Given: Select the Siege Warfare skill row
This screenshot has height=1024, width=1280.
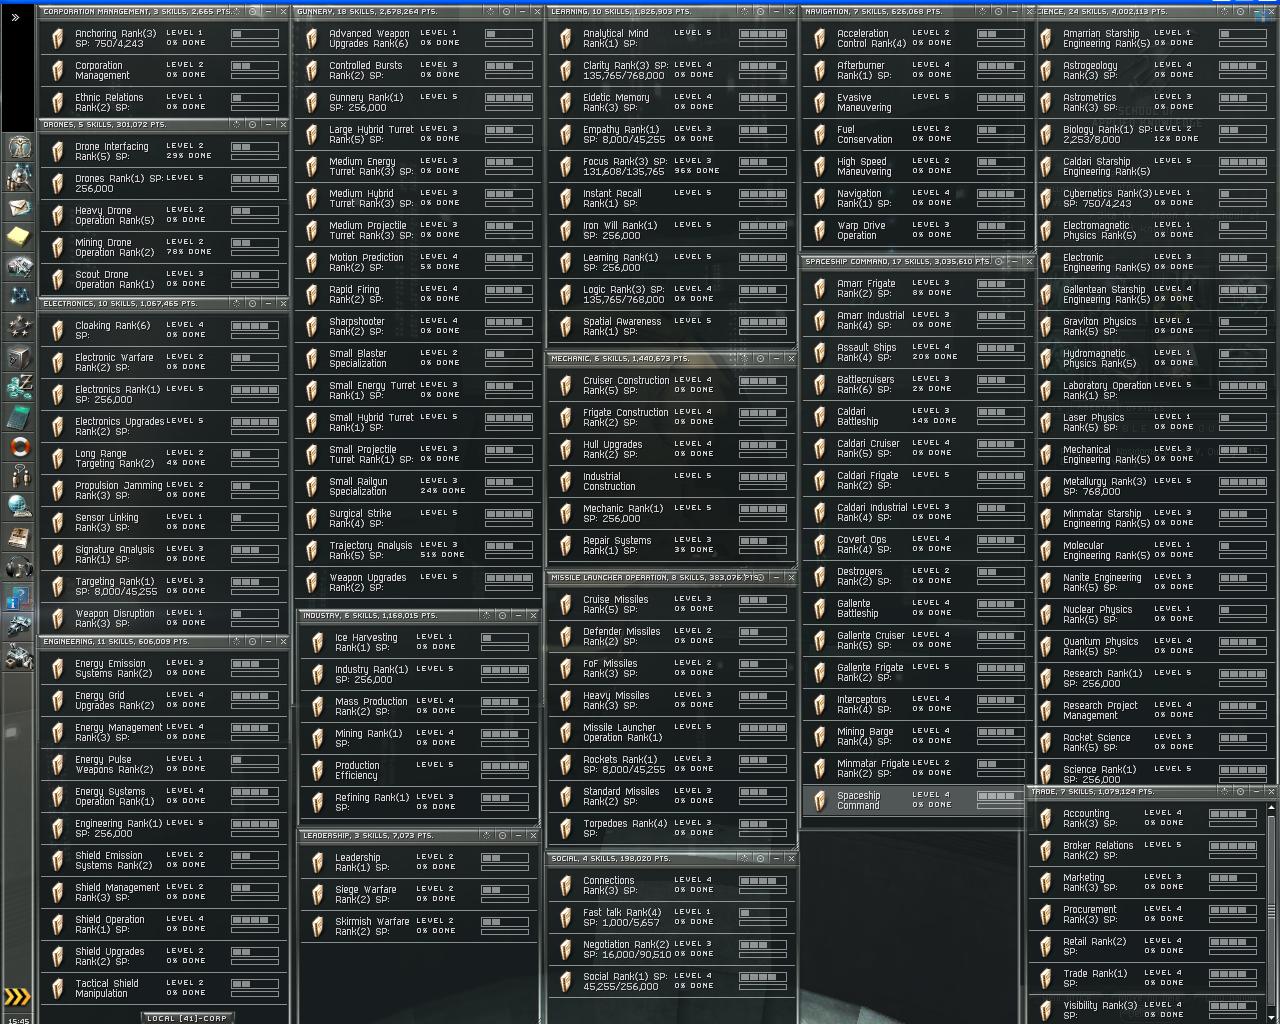Looking at the screenshot, I should [x=420, y=895].
